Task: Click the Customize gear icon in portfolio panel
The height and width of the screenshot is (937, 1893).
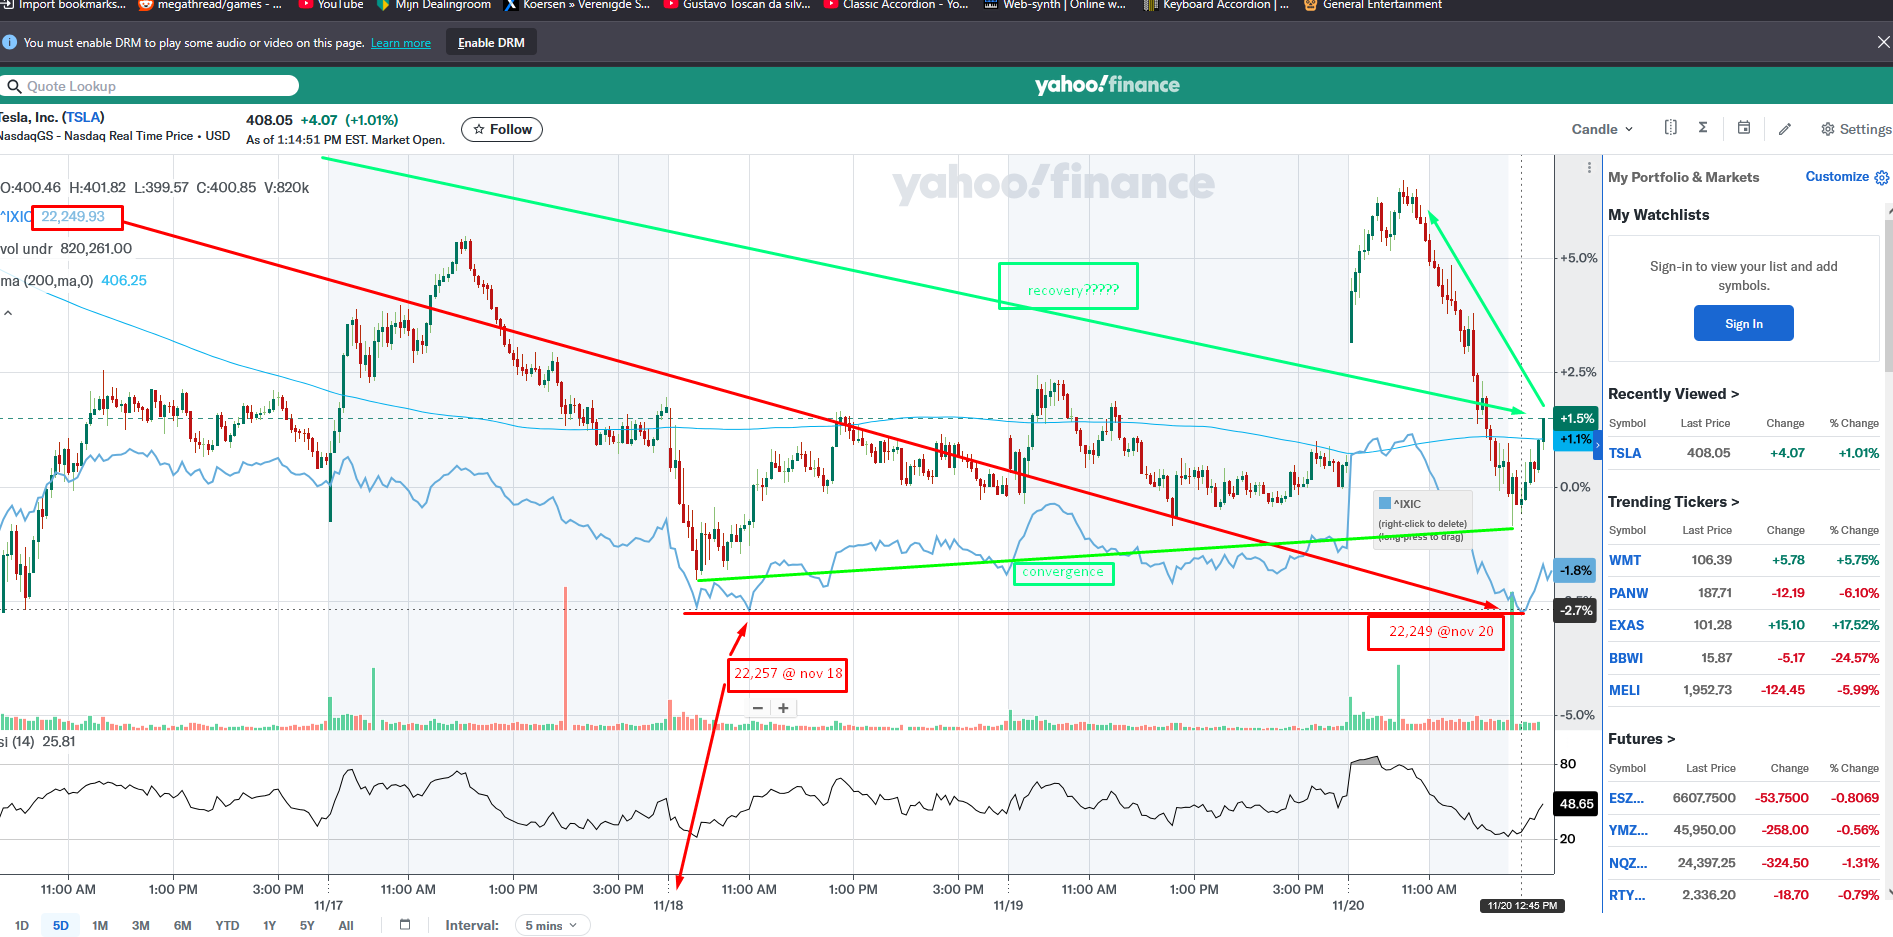Action: (1882, 177)
